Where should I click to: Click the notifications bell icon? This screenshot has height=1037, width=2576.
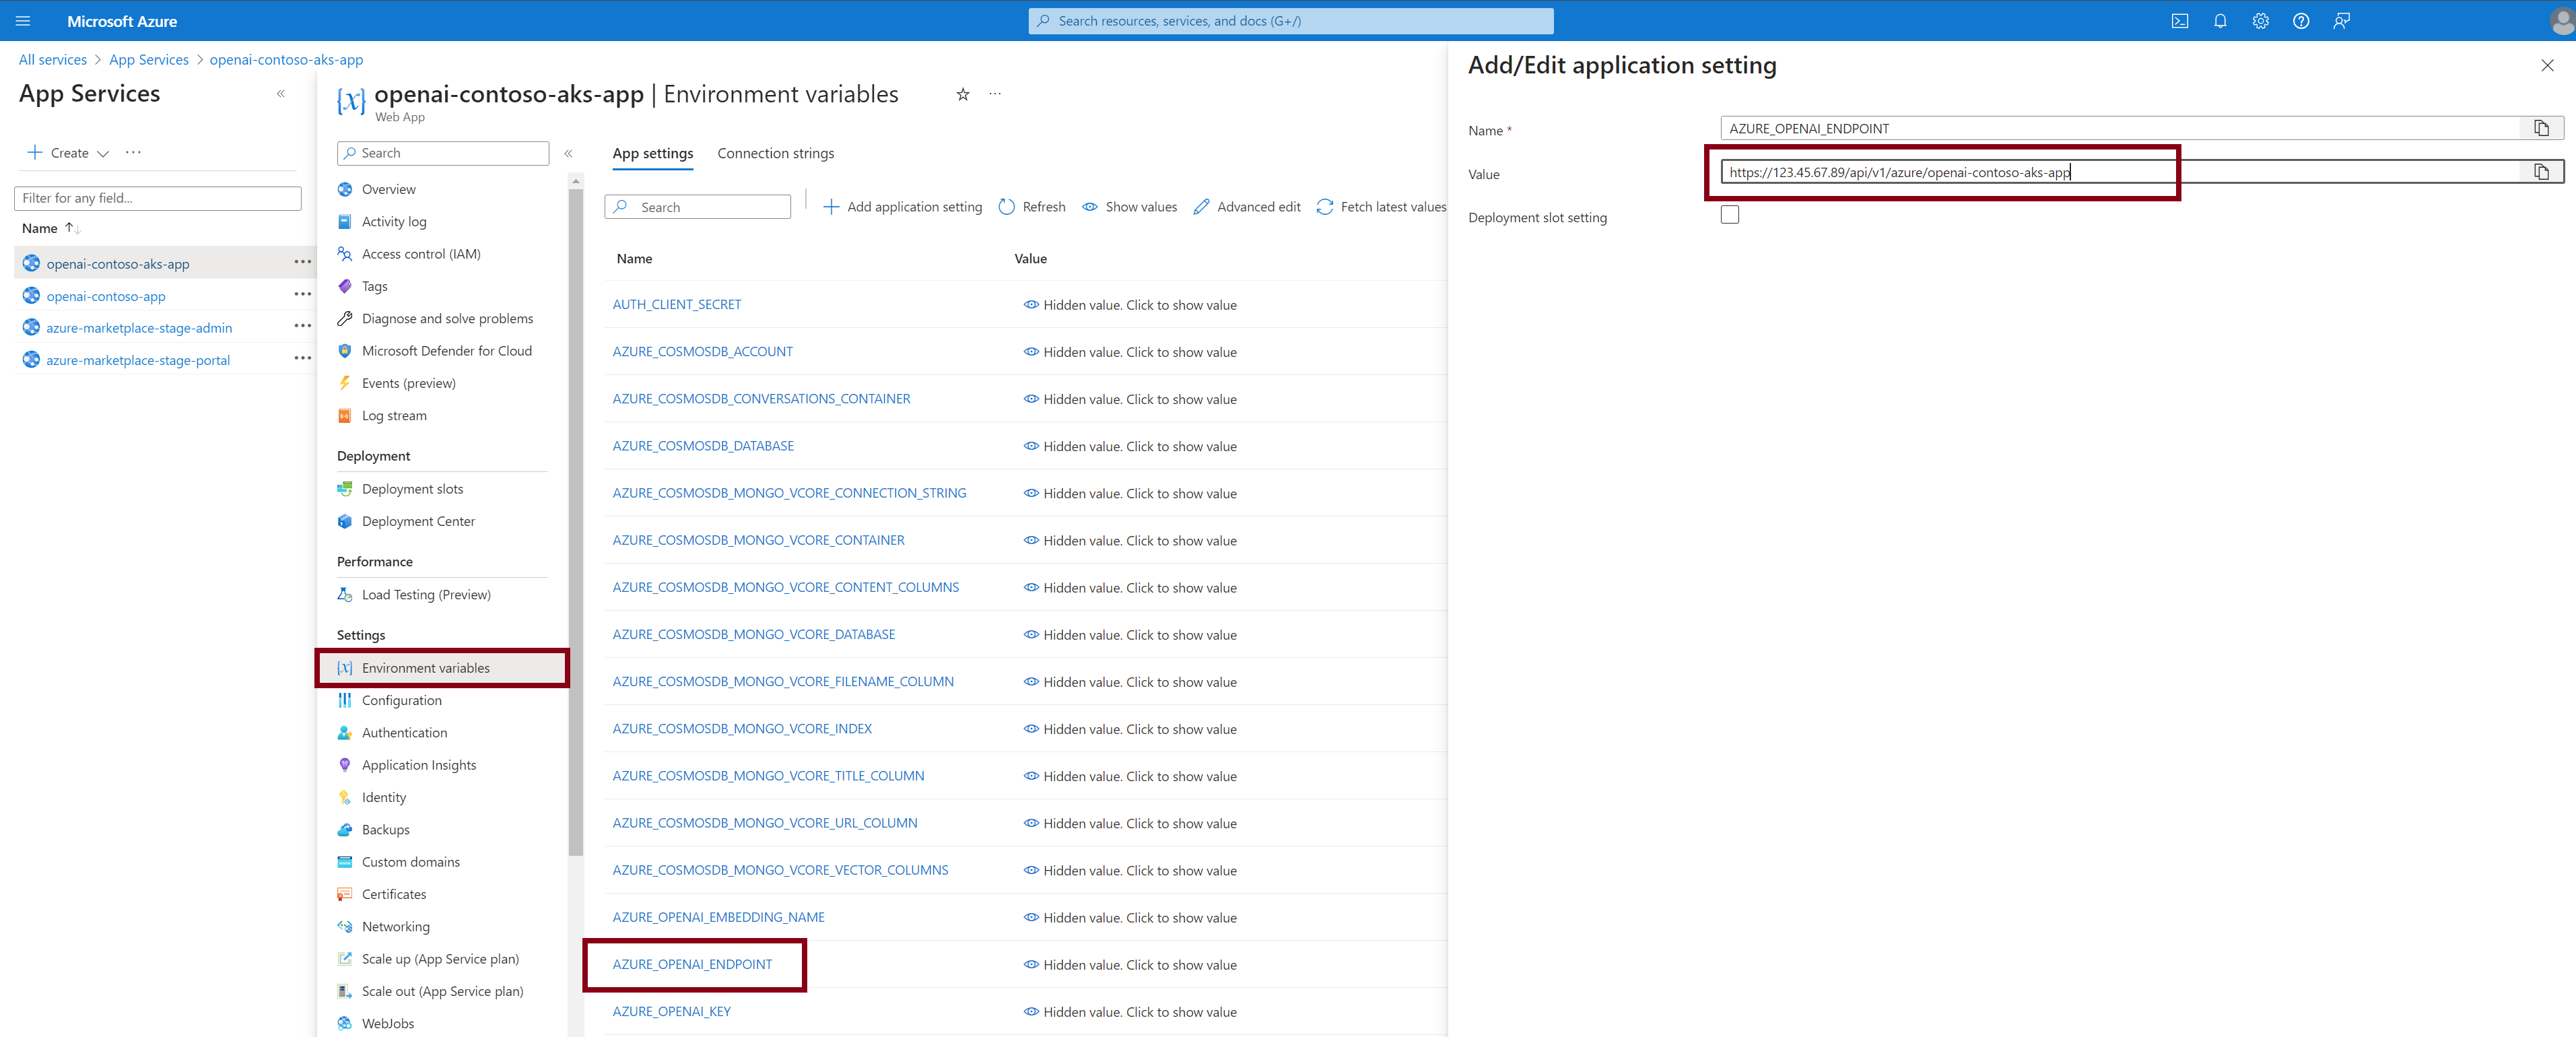pyautogui.click(x=2220, y=21)
